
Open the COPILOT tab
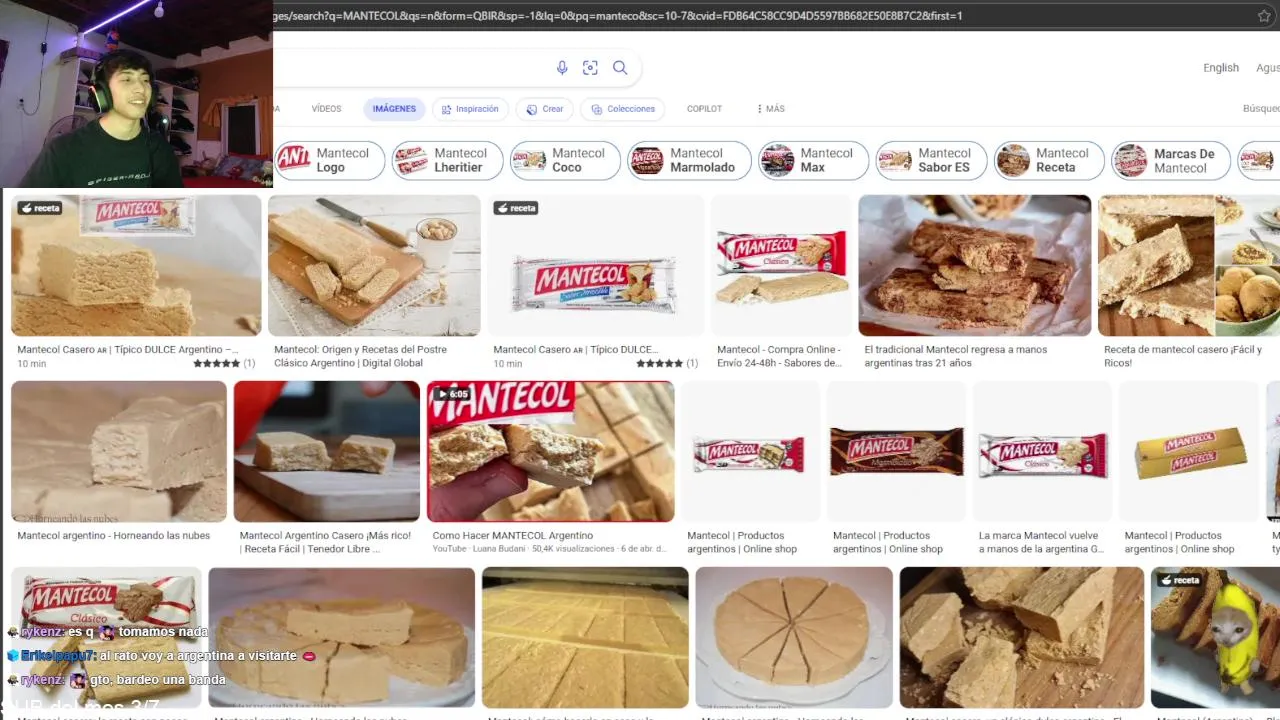[x=704, y=109]
